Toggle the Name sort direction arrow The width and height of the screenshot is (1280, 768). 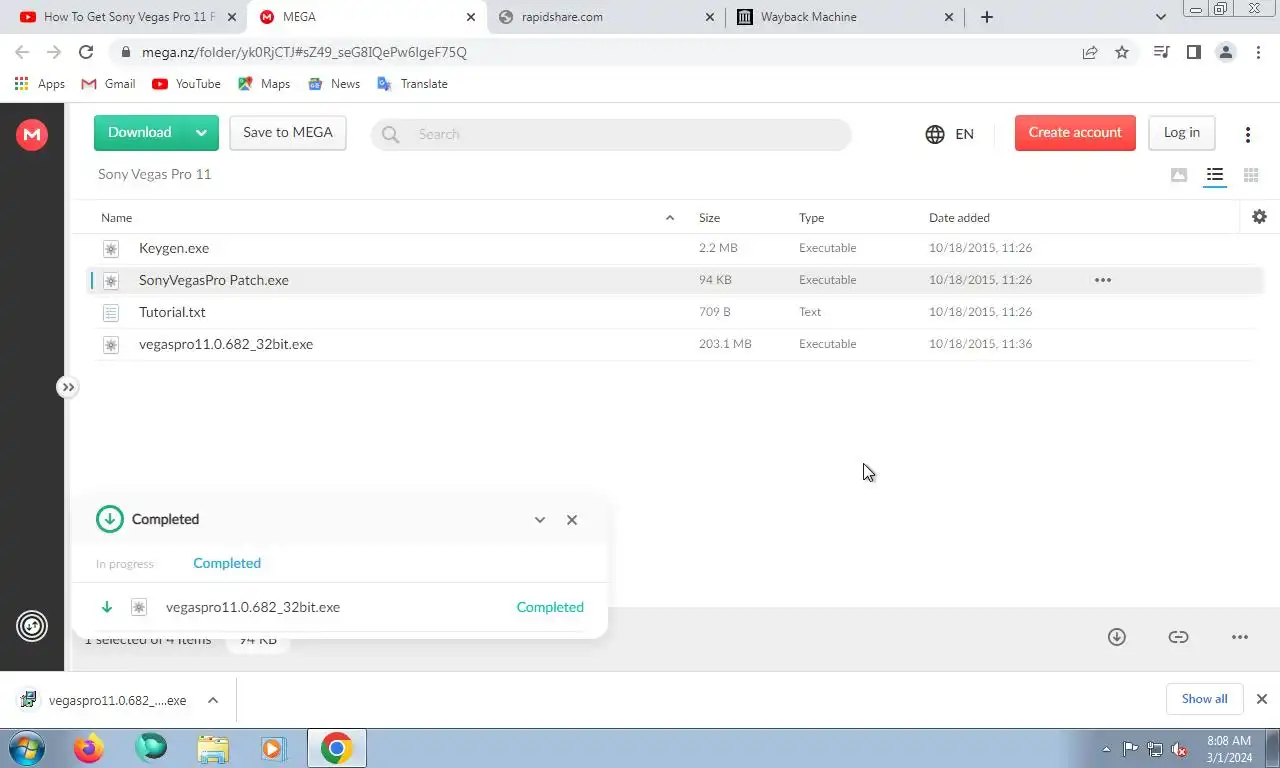[x=670, y=218]
